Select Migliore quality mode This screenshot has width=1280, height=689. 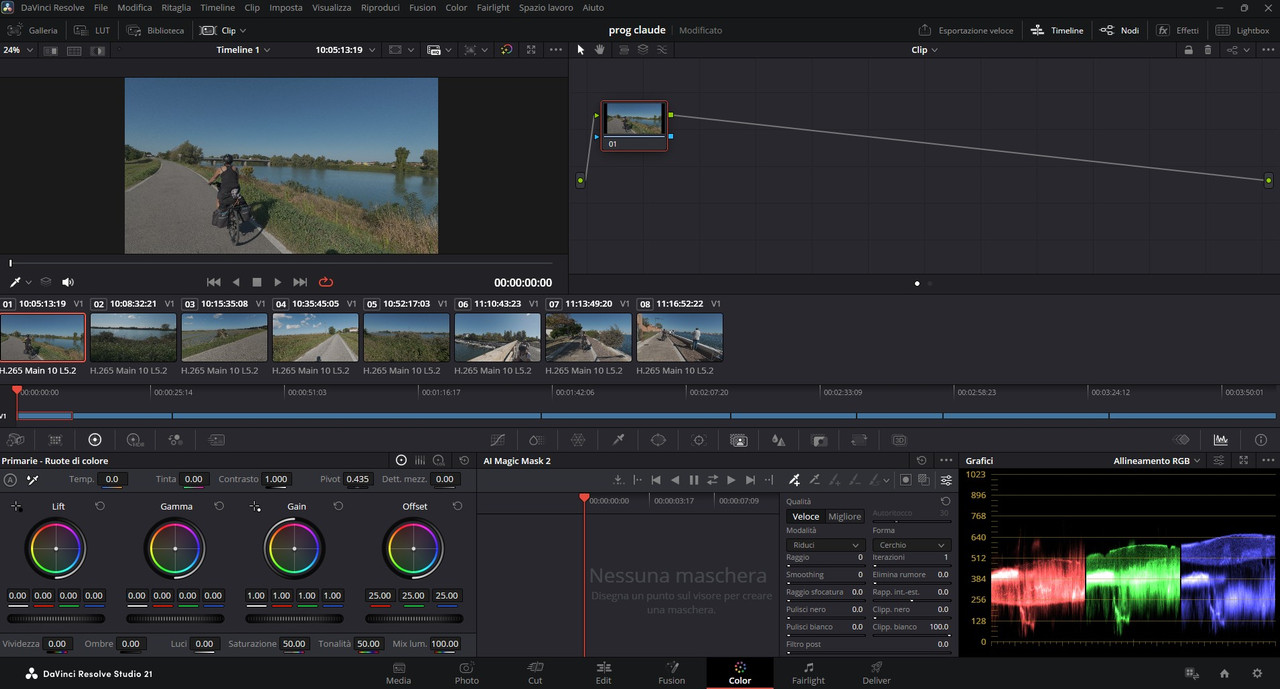pos(844,517)
